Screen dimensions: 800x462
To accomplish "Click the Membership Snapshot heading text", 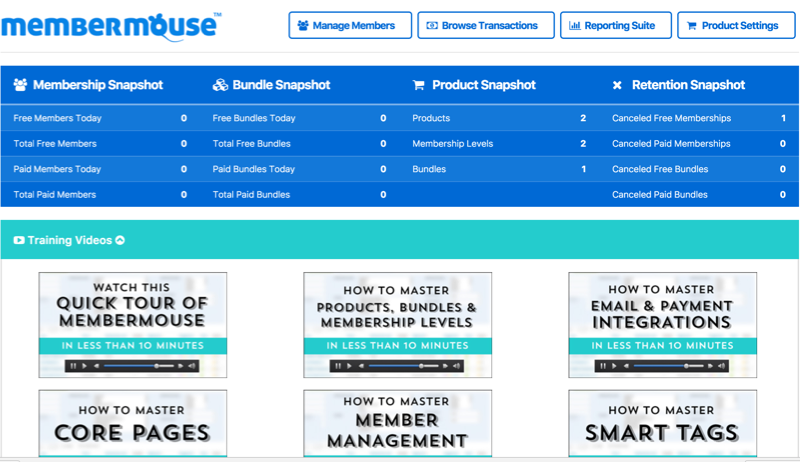I will [x=98, y=85].
